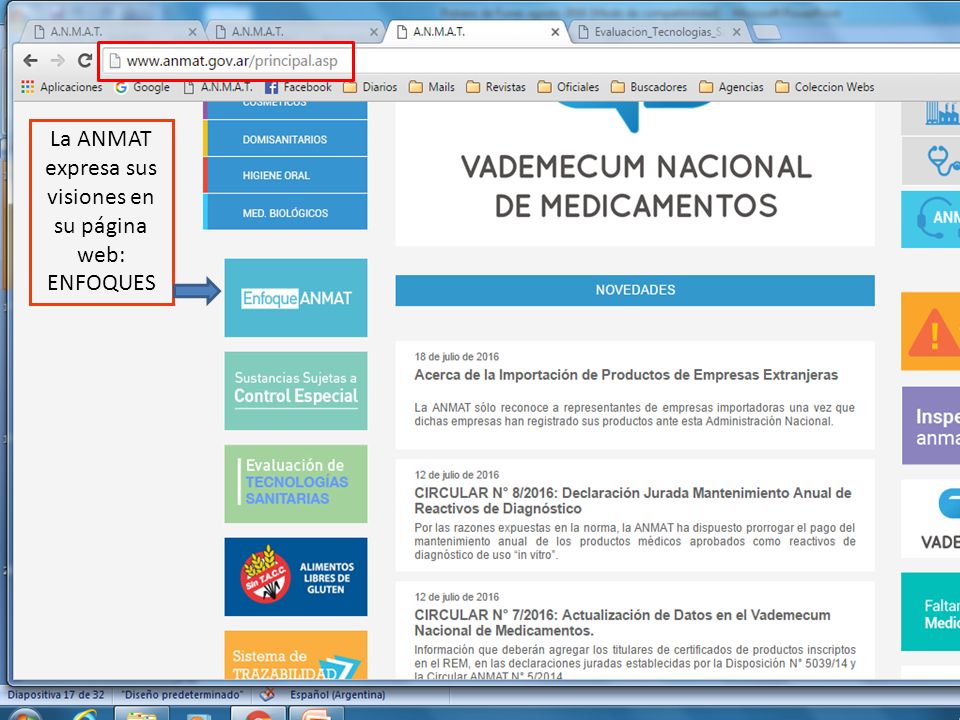Reload the page with the refresh icon
Image resolution: width=960 pixels, height=720 pixels.
coord(85,60)
